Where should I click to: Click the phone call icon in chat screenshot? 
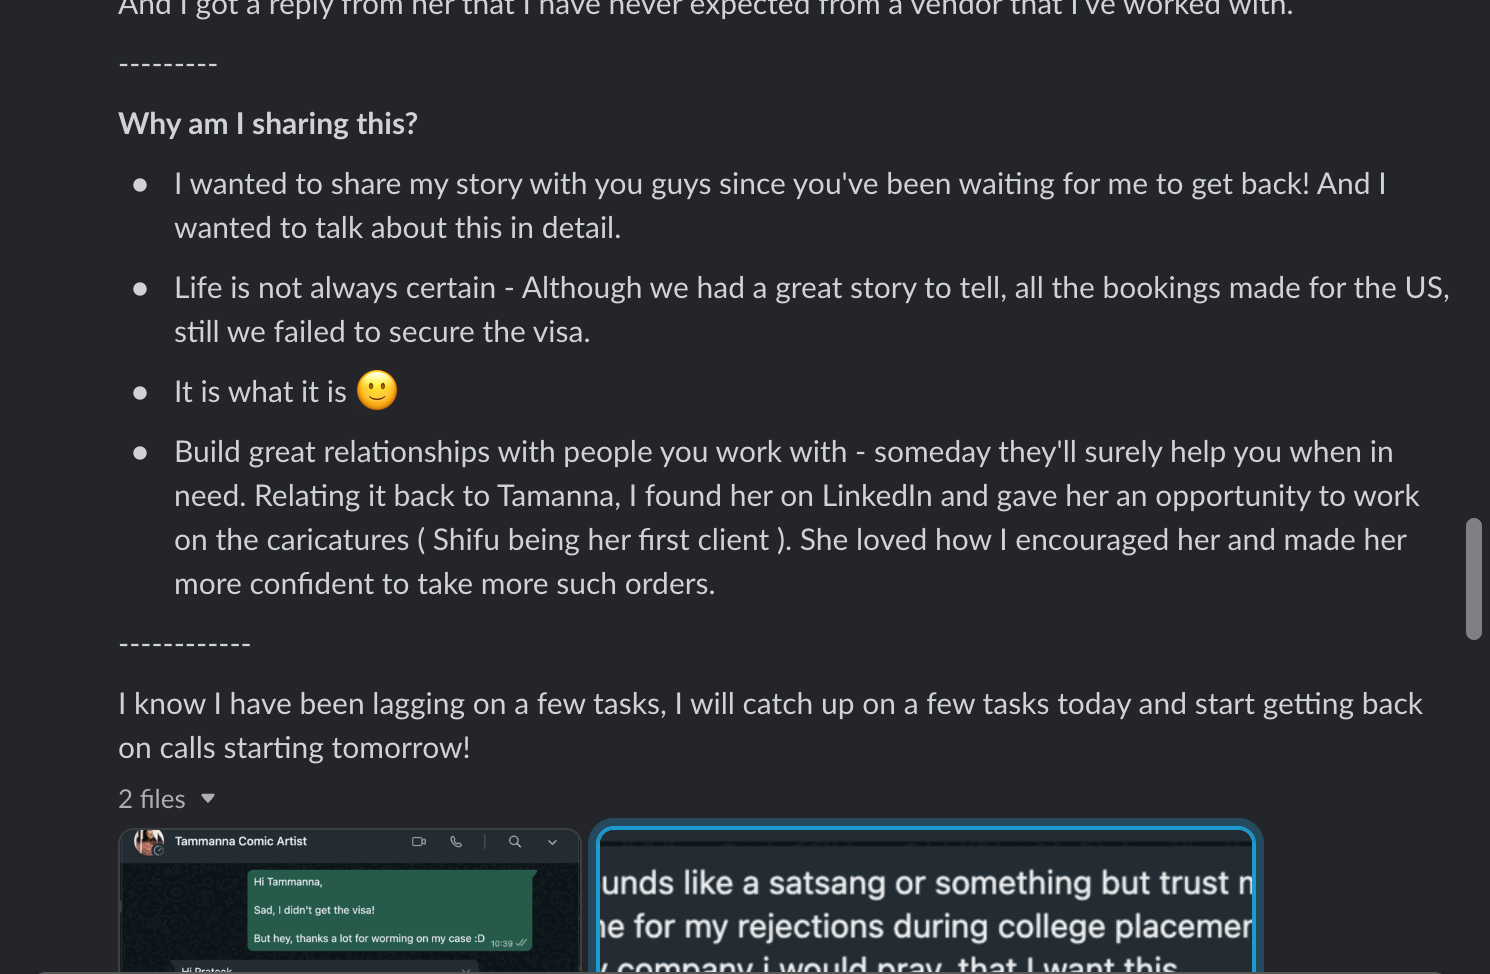pyautogui.click(x=456, y=842)
